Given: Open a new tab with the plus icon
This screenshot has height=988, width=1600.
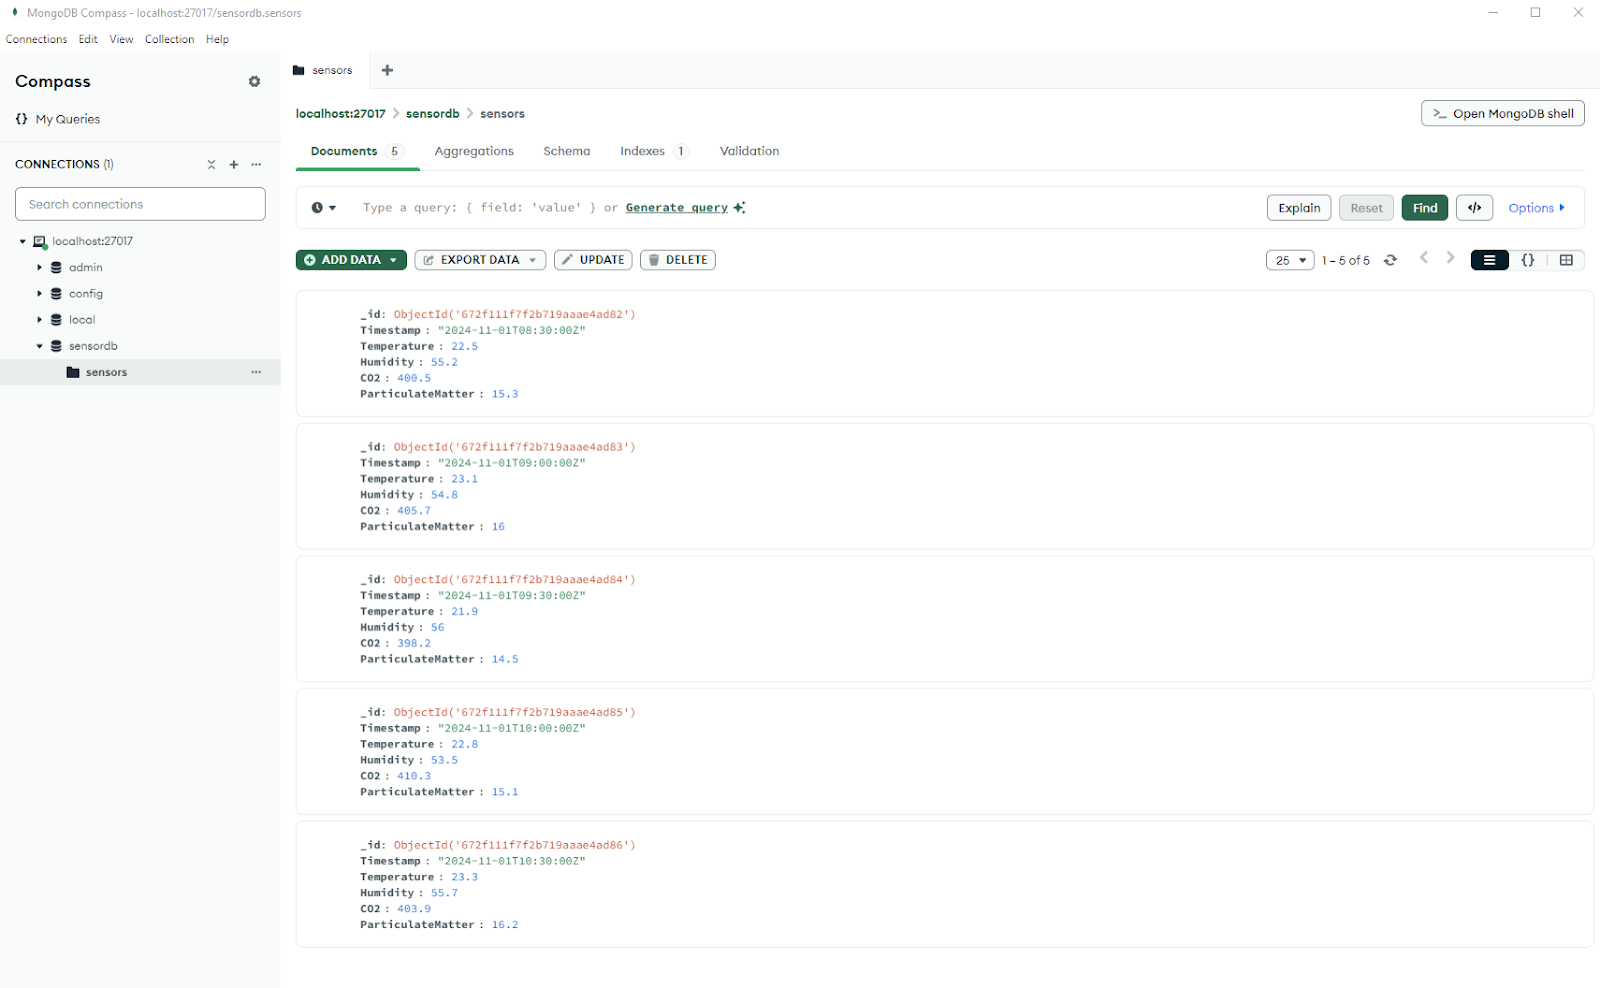Looking at the screenshot, I should [x=387, y=70].
